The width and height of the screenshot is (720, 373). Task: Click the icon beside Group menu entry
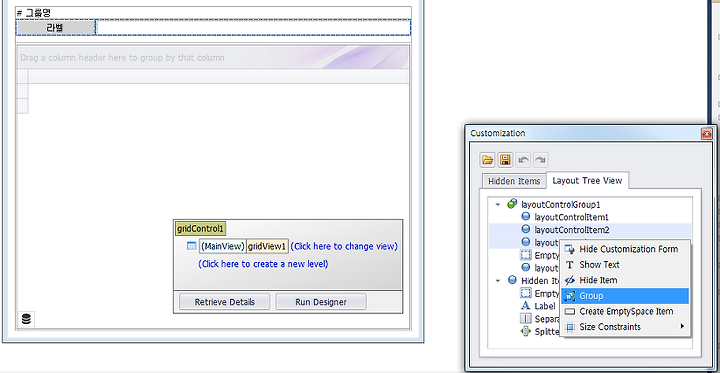(570, 296)
